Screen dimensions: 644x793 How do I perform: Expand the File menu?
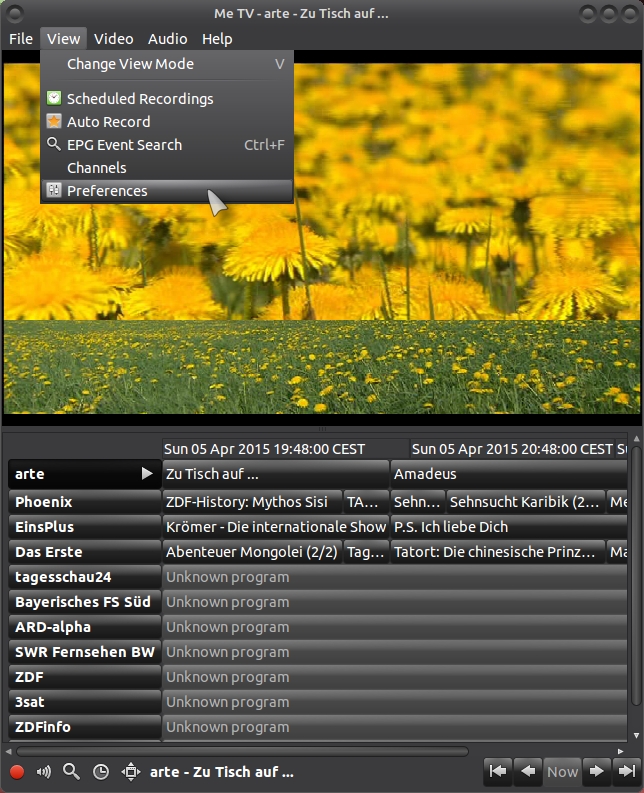pyautogui.click(x=21, y=39)
